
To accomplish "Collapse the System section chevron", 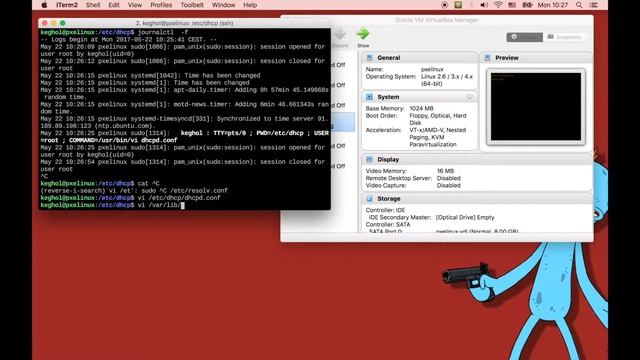I will pyautogui.click(x=470, y=97).
